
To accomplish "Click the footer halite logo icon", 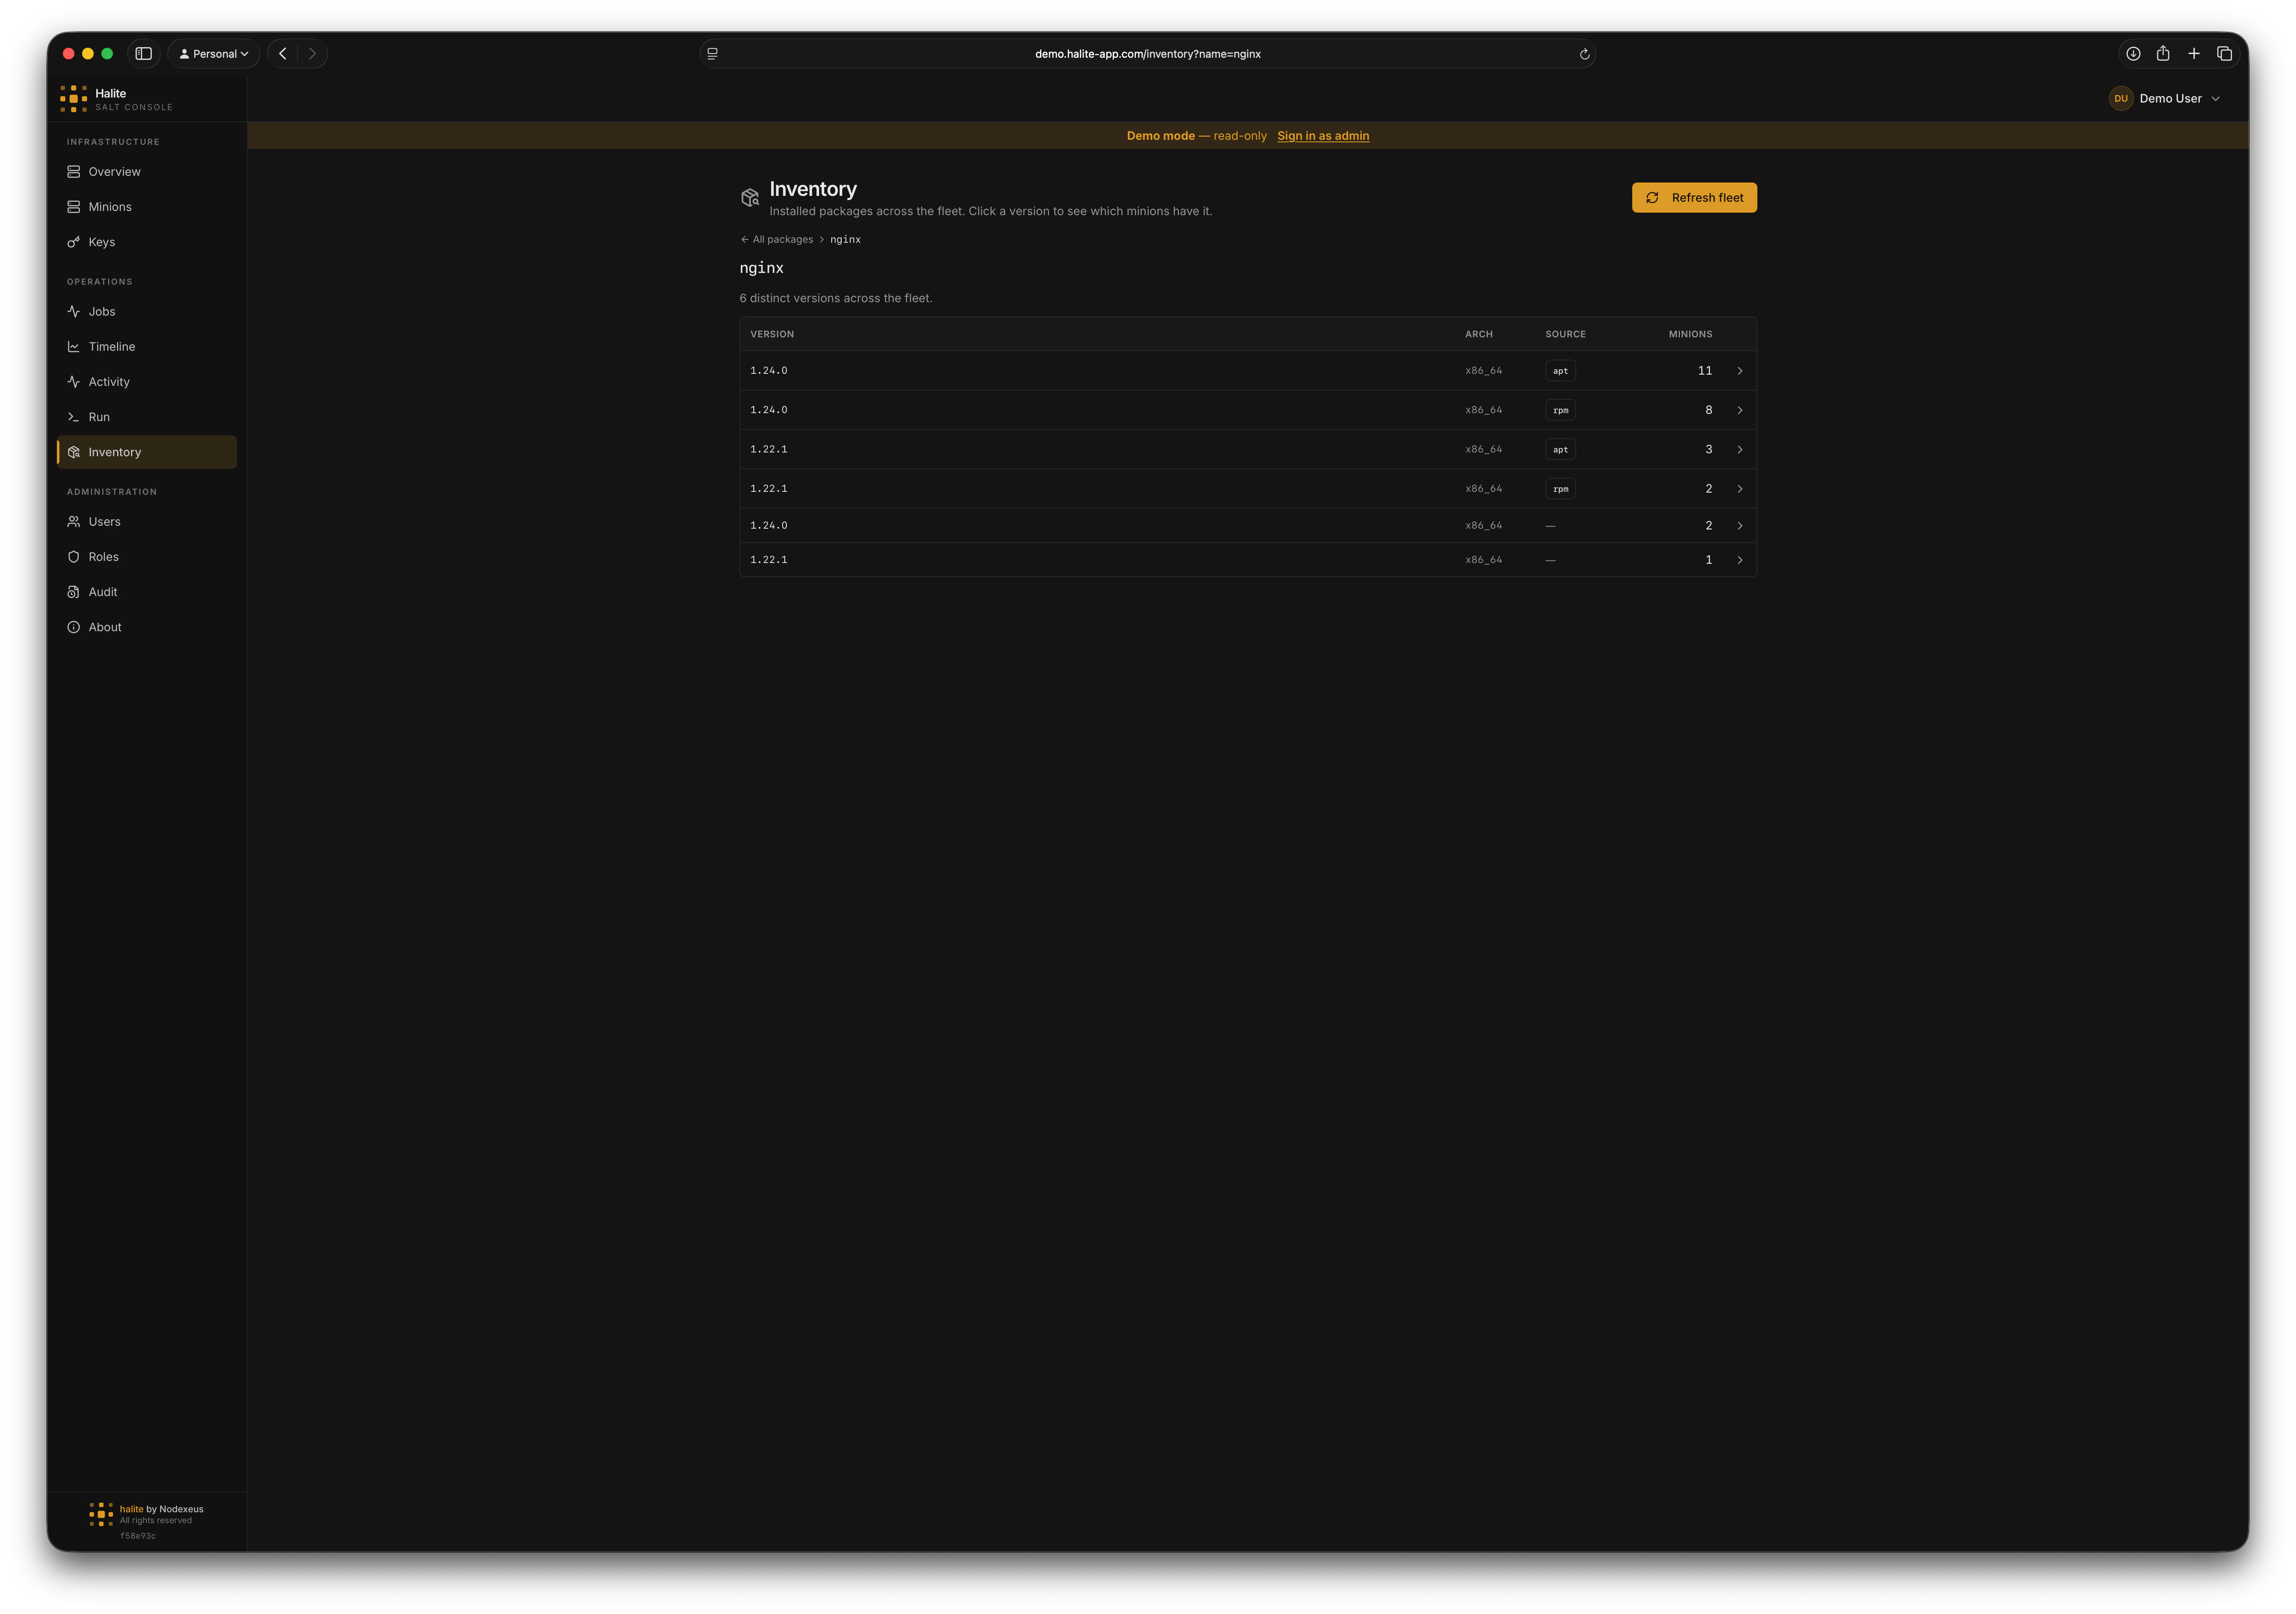I will pyautogui.click(x=101, y=1514).
